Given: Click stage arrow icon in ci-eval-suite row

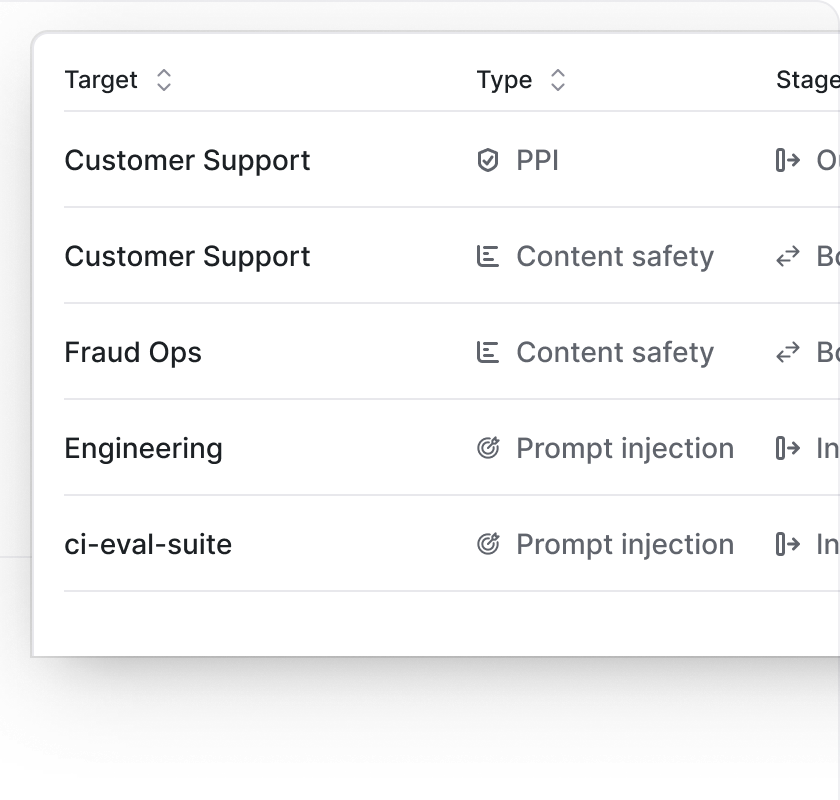Looking at the screenshot, I should coord(788,544).
